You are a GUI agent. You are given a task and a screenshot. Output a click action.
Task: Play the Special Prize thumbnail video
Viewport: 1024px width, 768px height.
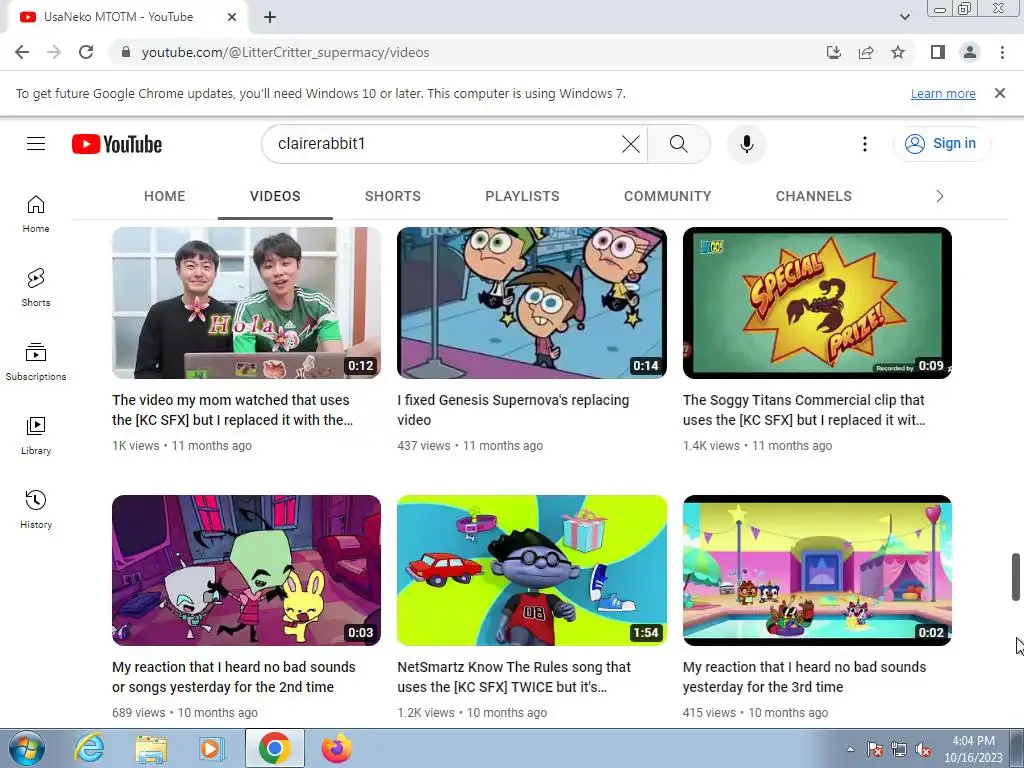click(817, 303)
